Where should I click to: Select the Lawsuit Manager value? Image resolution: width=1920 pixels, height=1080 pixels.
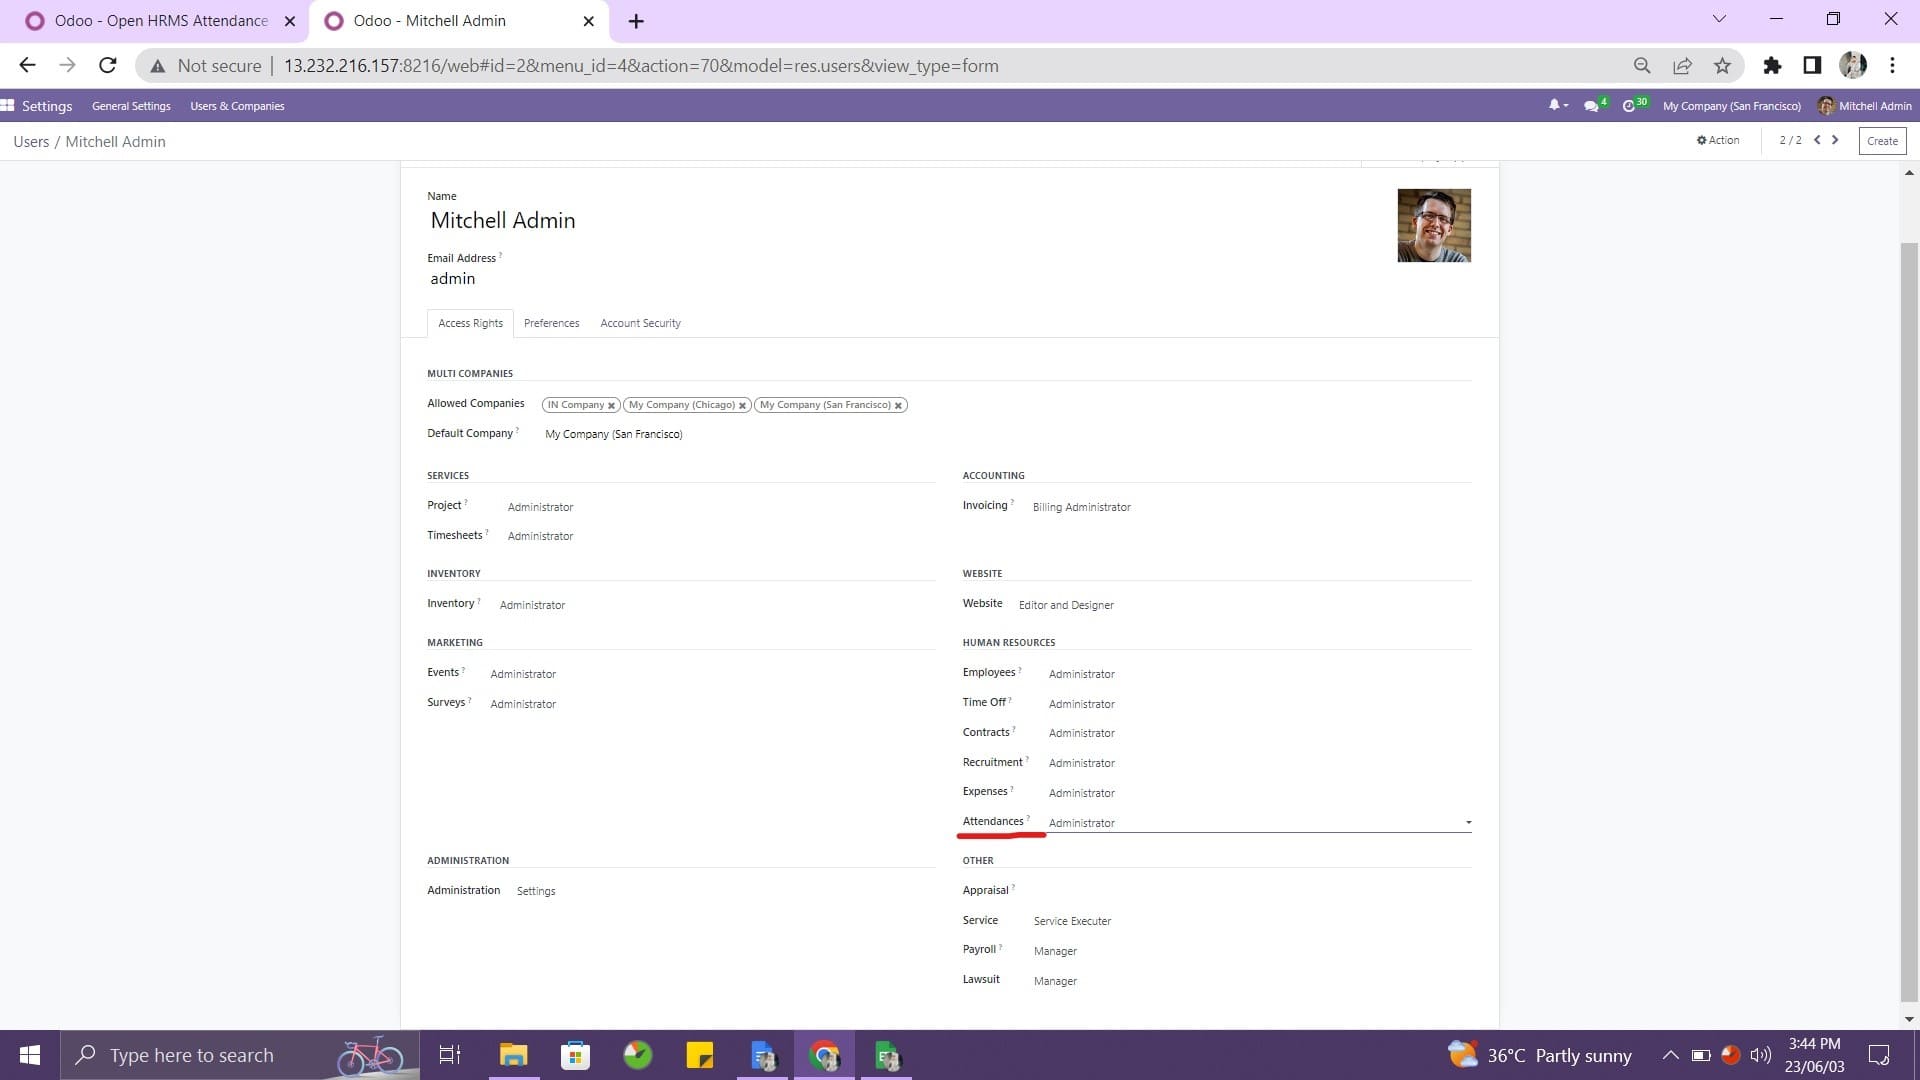[x=1055, y=981]
